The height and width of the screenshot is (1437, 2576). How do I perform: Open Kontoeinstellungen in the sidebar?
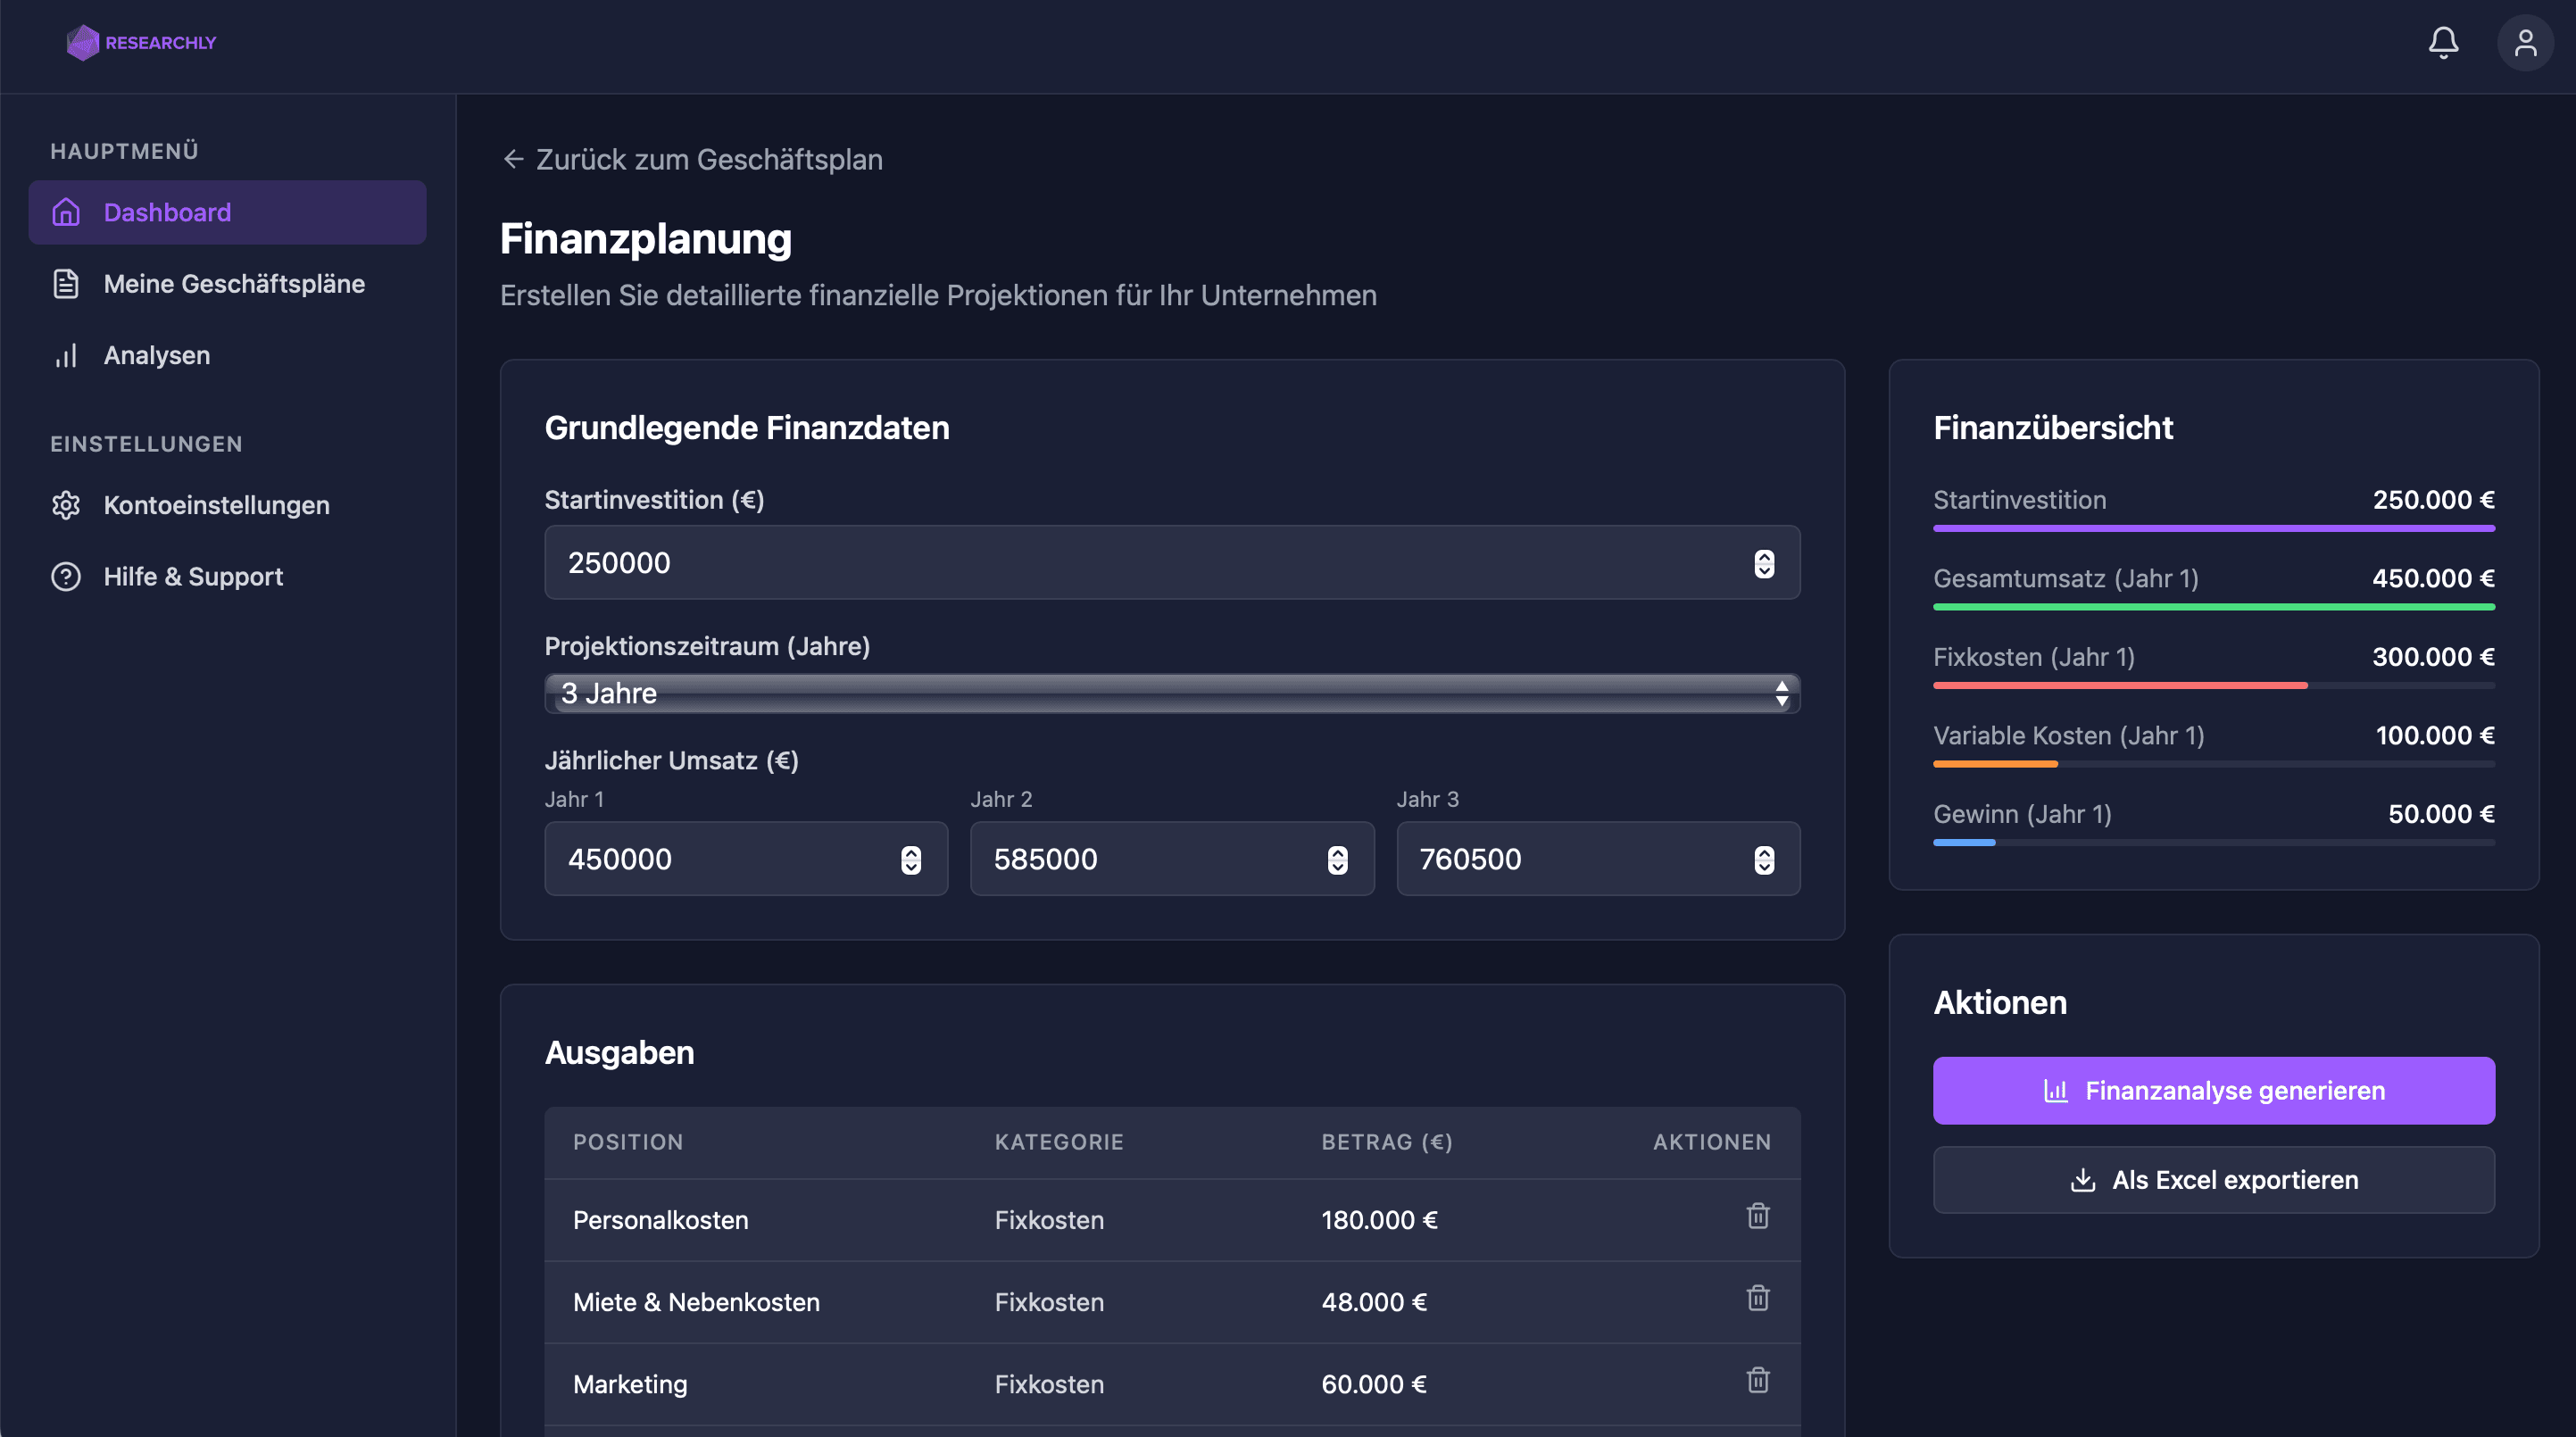[216, 505]
